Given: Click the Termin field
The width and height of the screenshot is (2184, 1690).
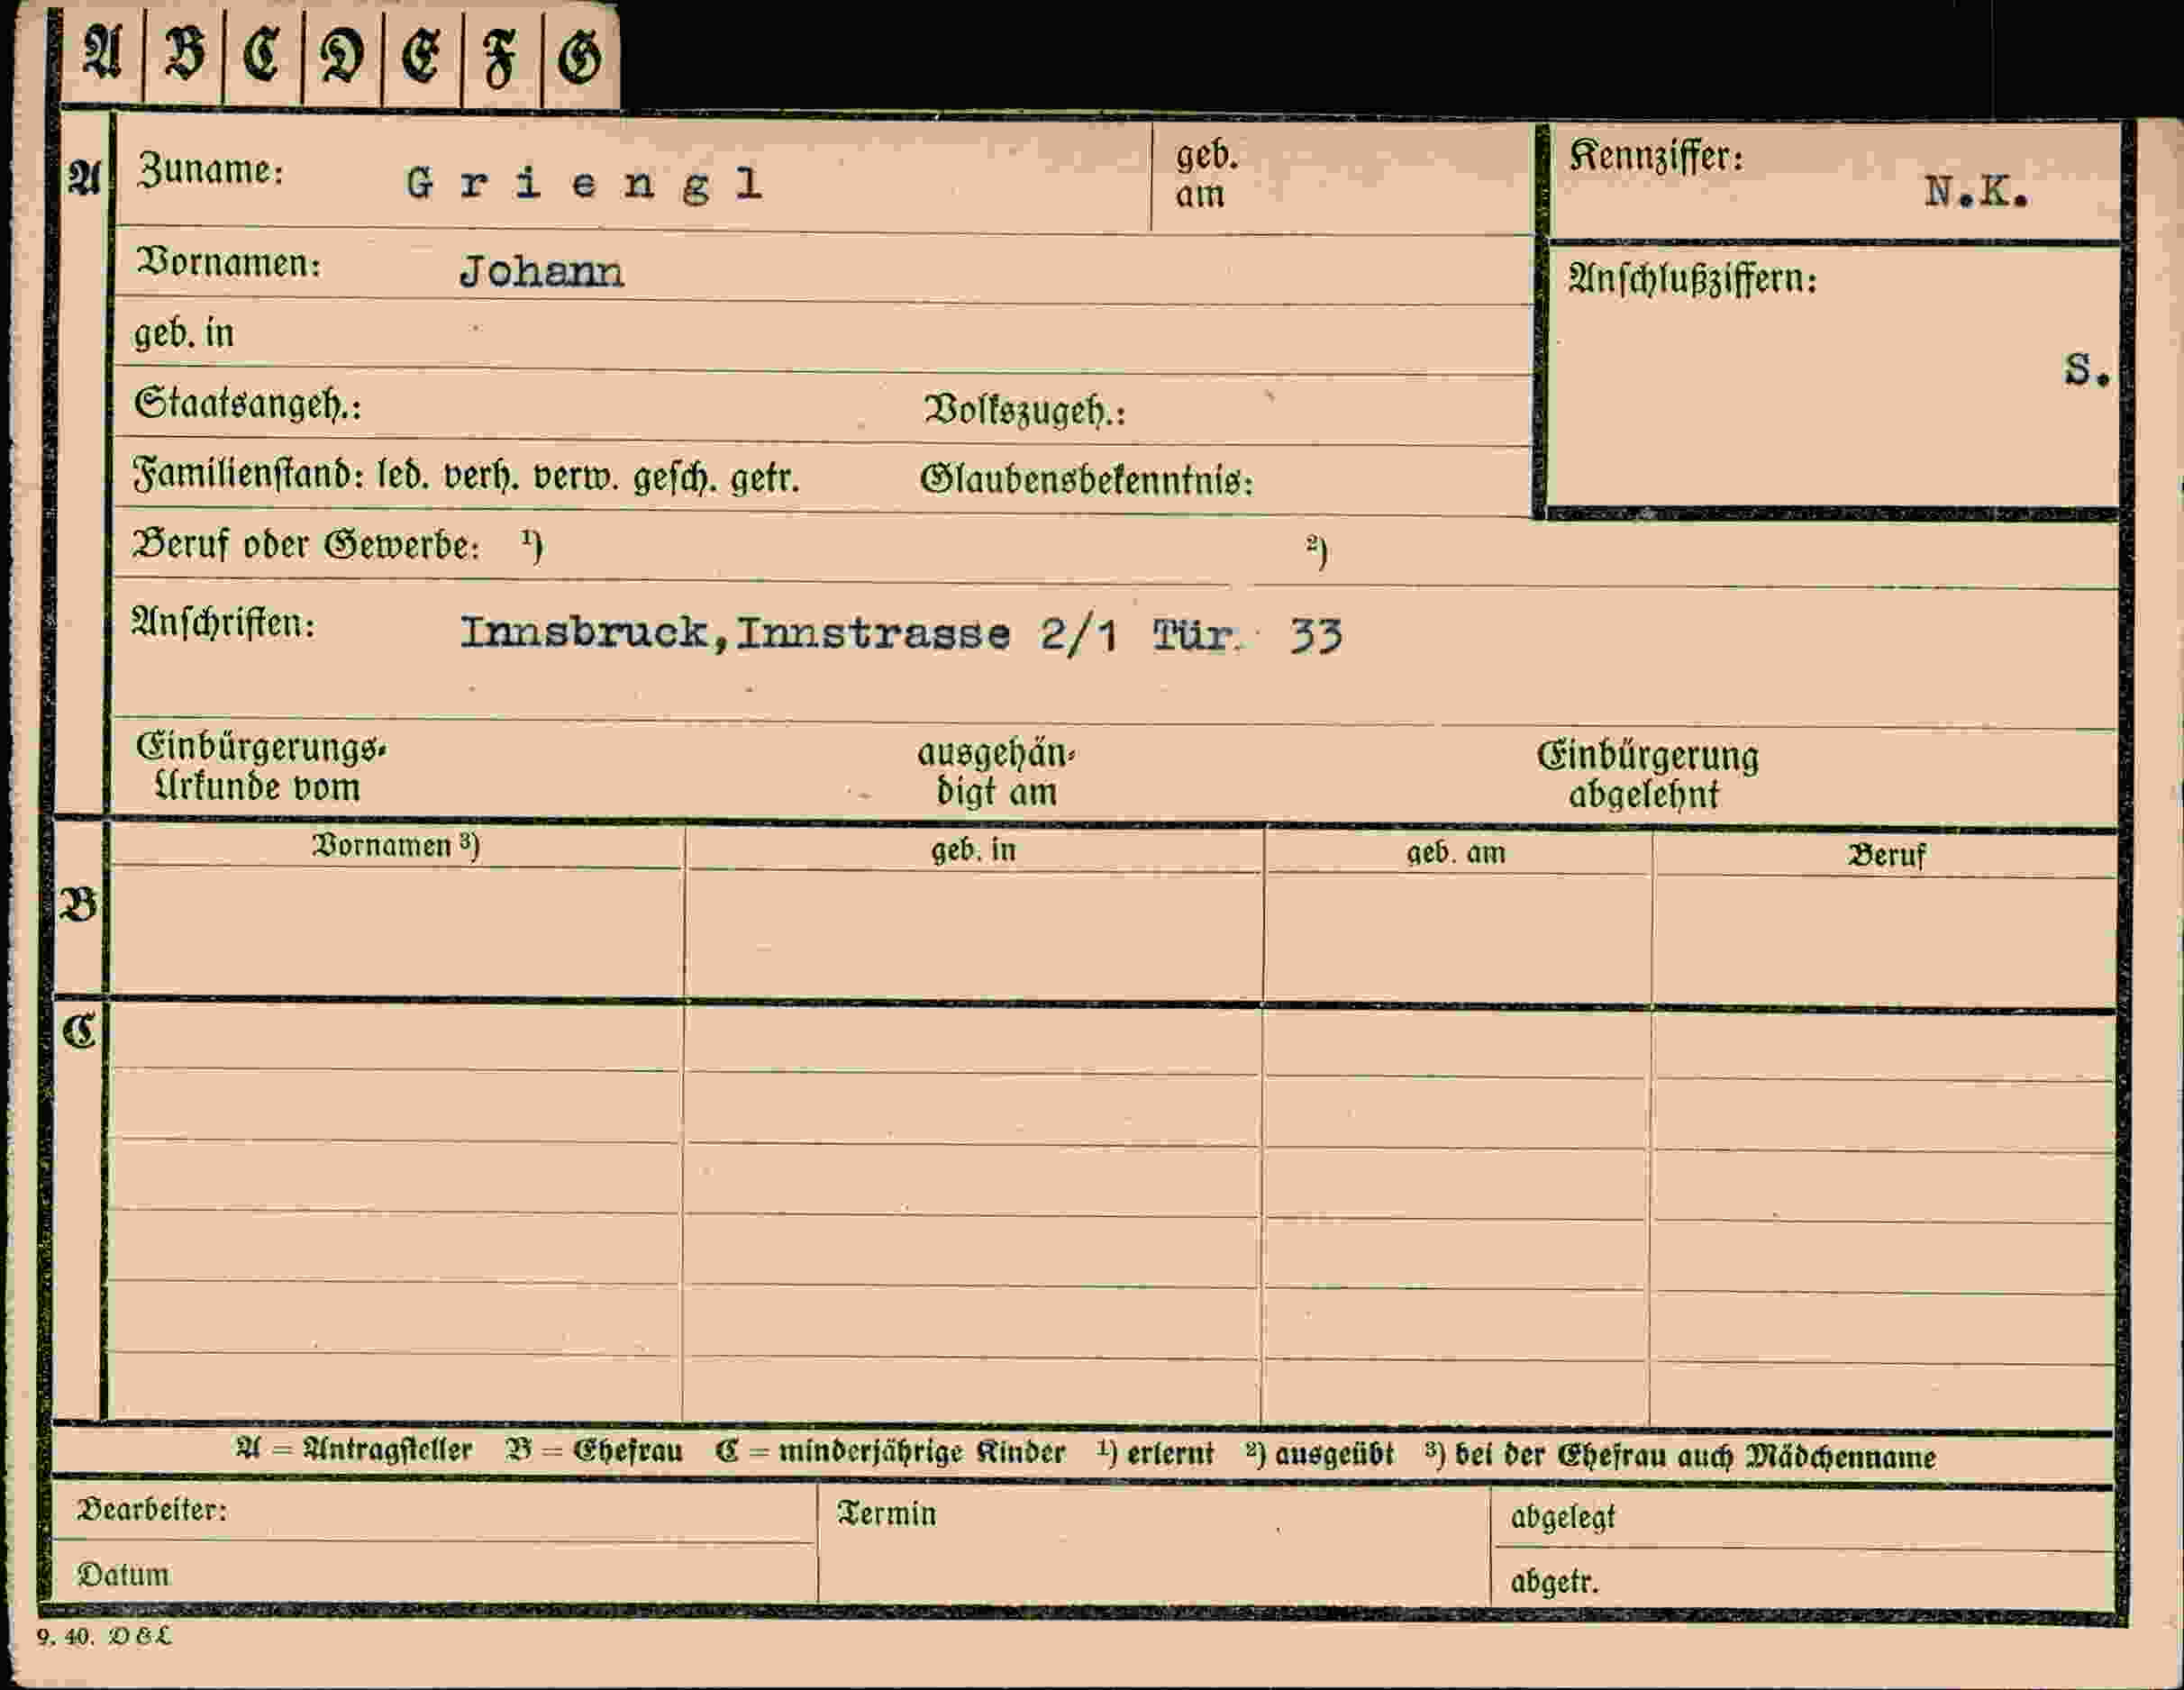Looking at the screenshot, I should [1154, 1545].
